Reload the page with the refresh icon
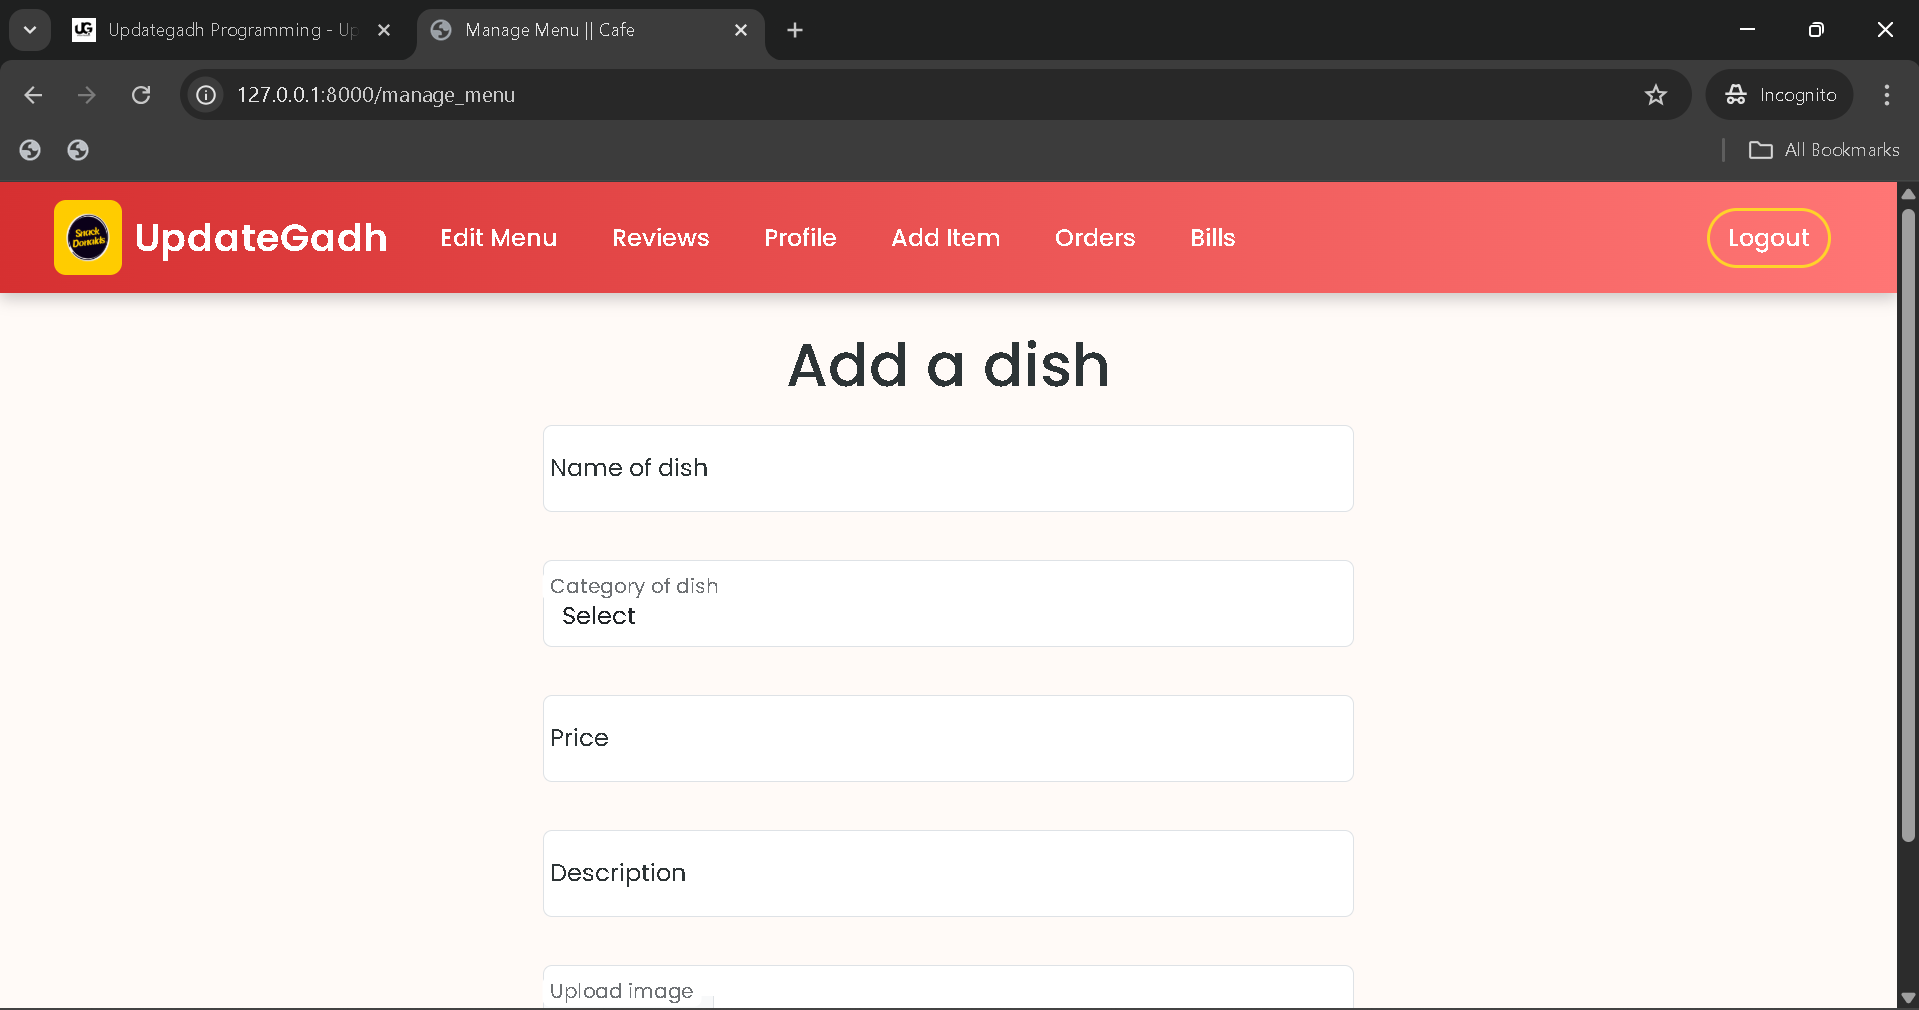The image size is (1919, 1010). click(141, 95)
